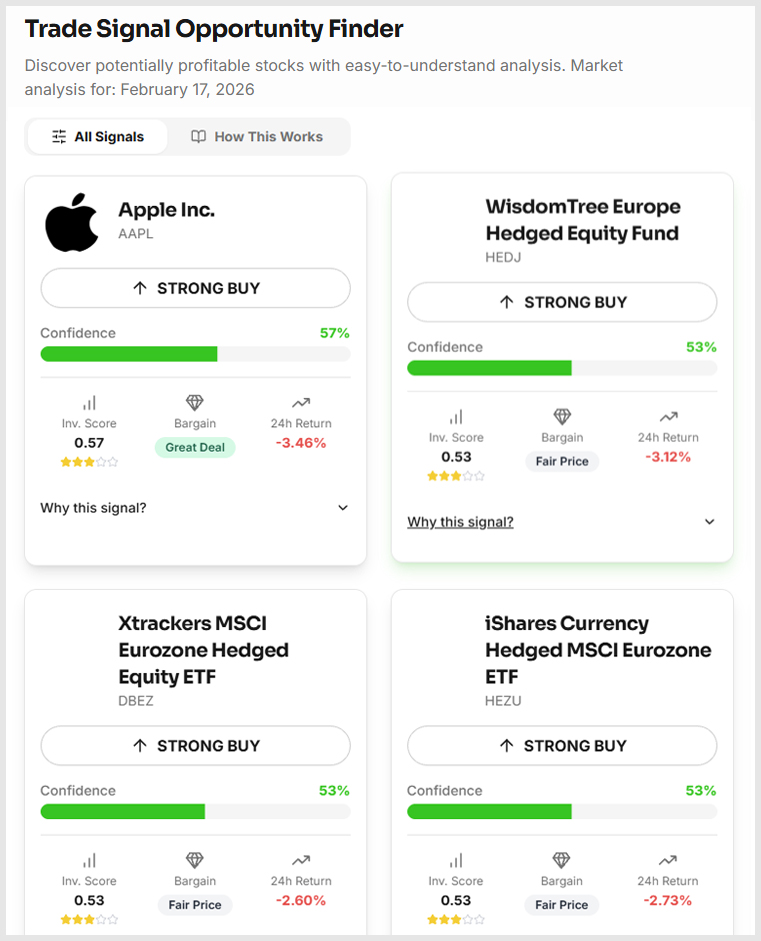Image resolution: width=761 pixels, height=941 pixels.
Task: Click the STRONG BUY button for HEZU
Action: coord(562,745)
